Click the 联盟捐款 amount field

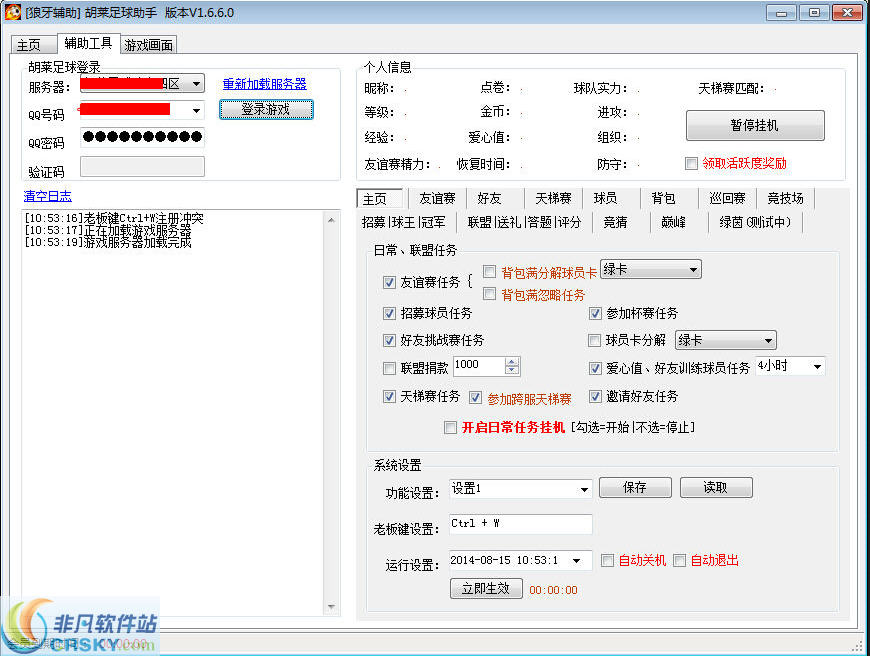coord(479,365)
